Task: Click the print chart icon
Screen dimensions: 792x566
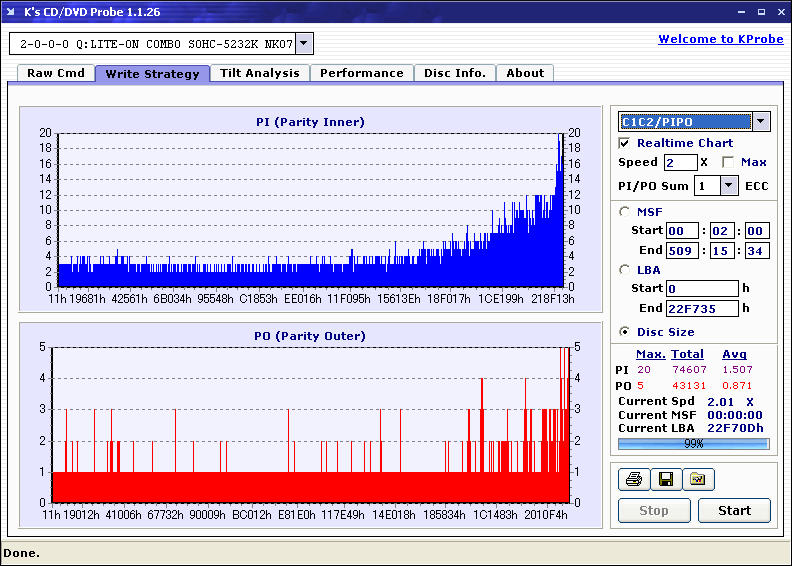Action: click(x=633, y=480)
